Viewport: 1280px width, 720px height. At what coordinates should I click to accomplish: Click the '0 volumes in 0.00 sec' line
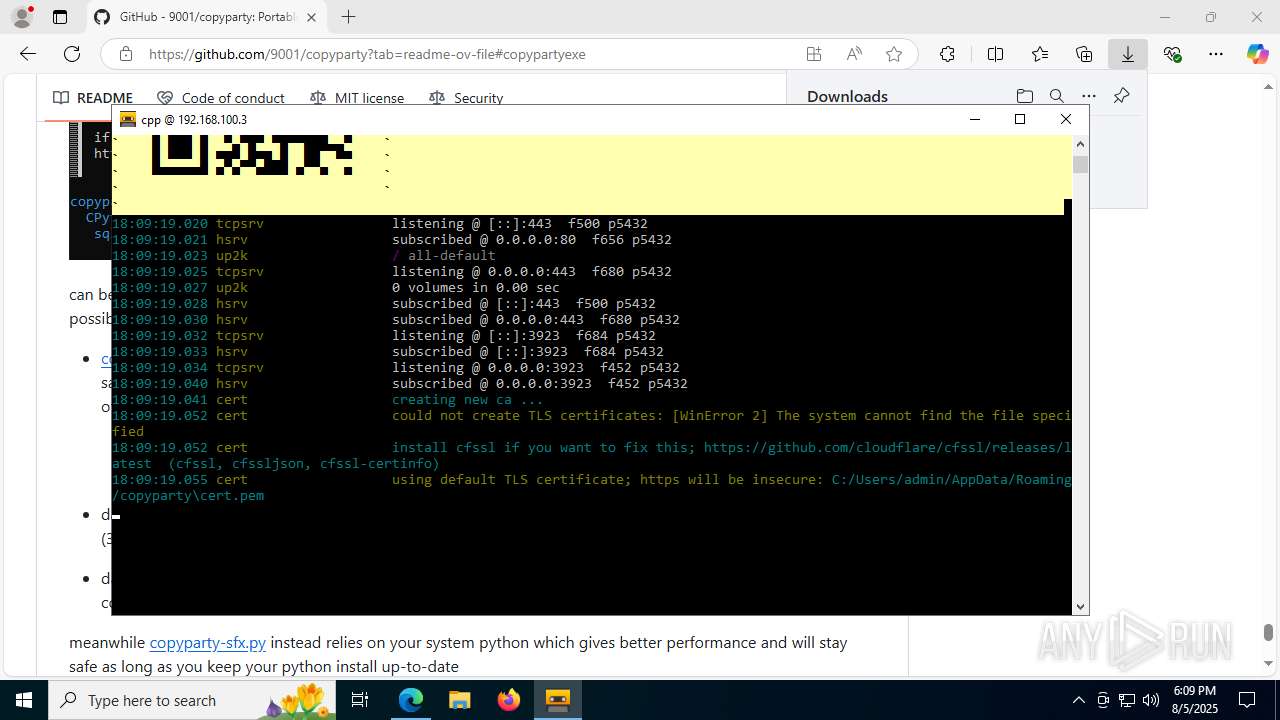click(476, 287)
